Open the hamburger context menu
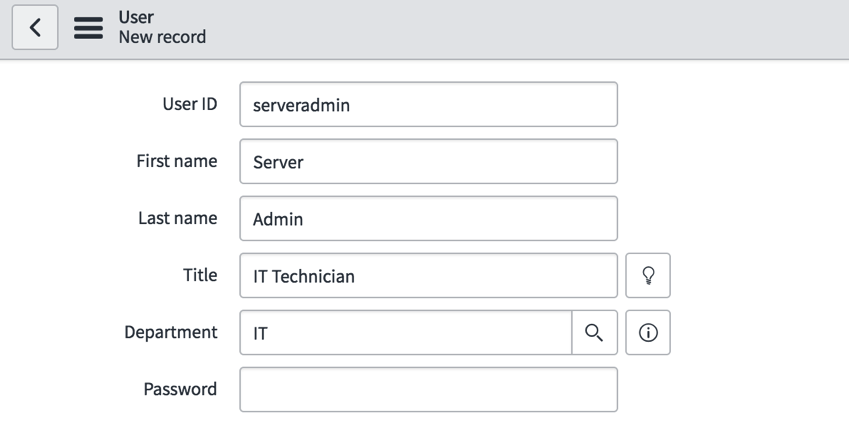 pyautogui.click(x=89, y=28)
